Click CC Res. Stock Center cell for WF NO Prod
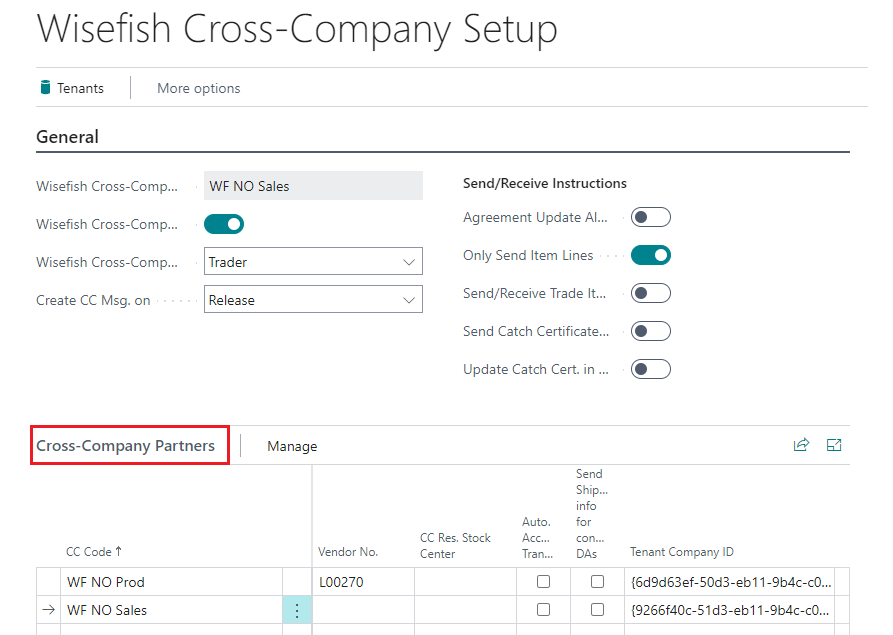Screen dimensions: 893x635 point(465,582)
